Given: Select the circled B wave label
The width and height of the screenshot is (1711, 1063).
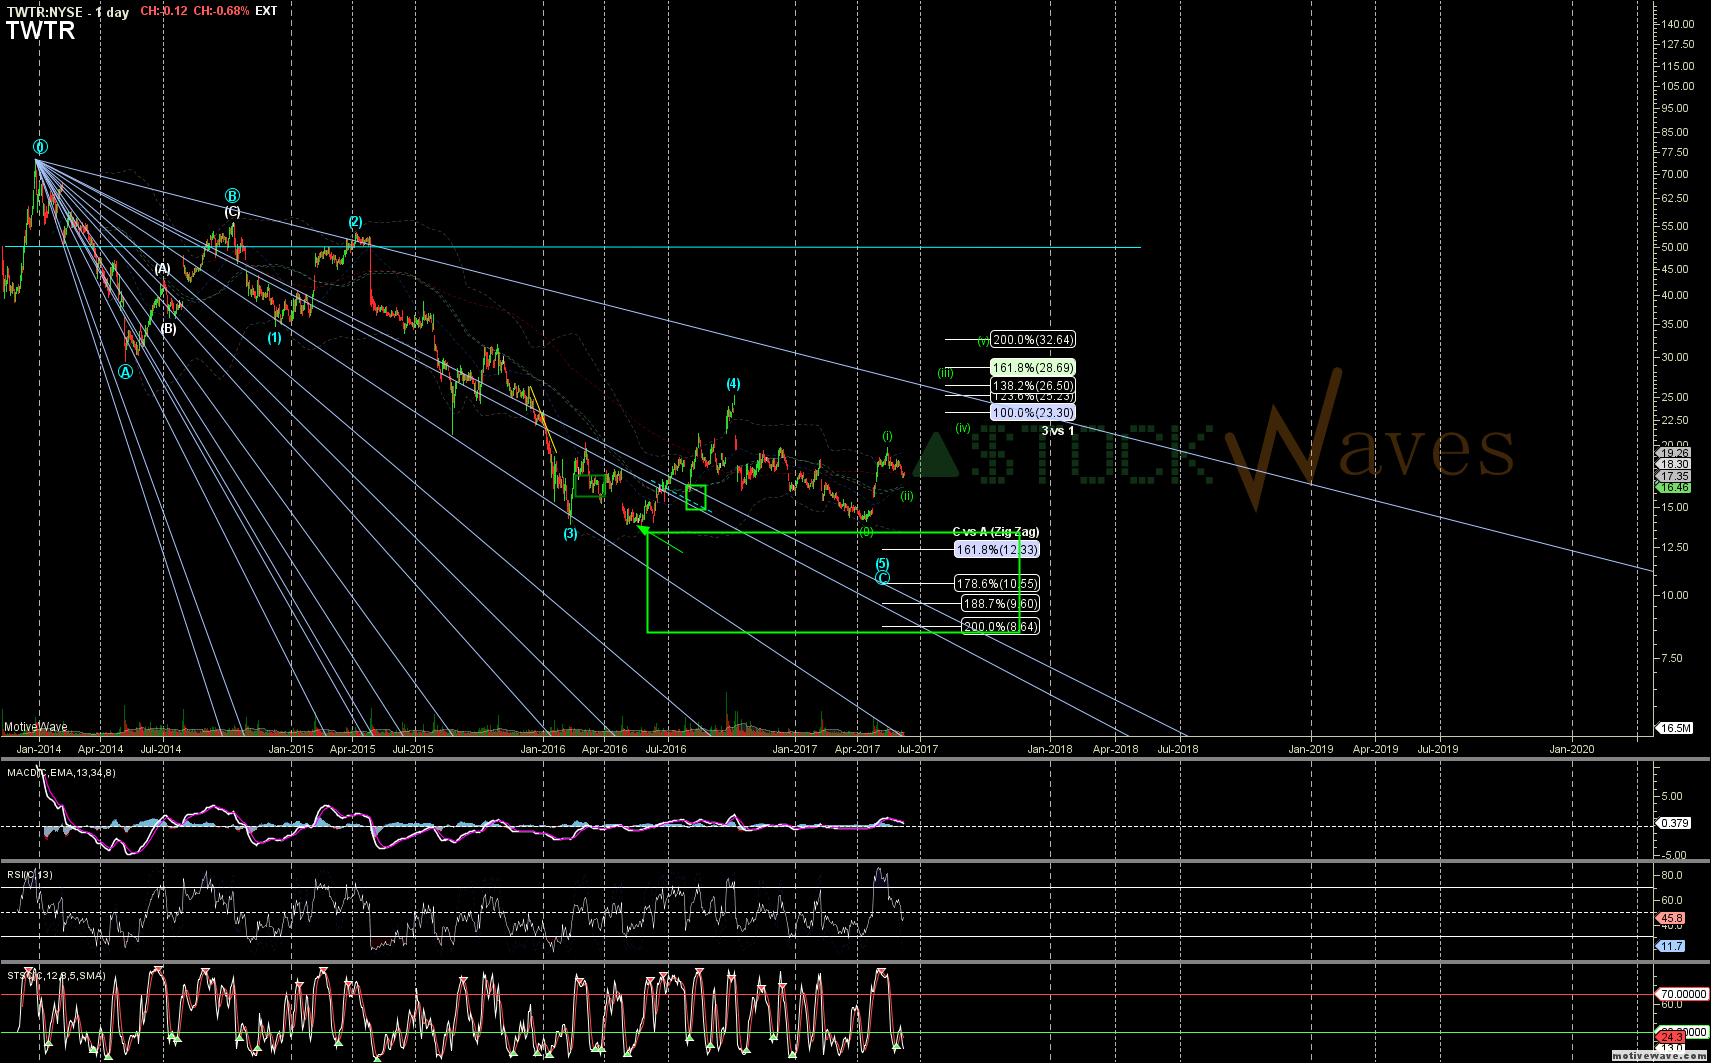Looking at the screenshot, I should click(x=232, y=196).
